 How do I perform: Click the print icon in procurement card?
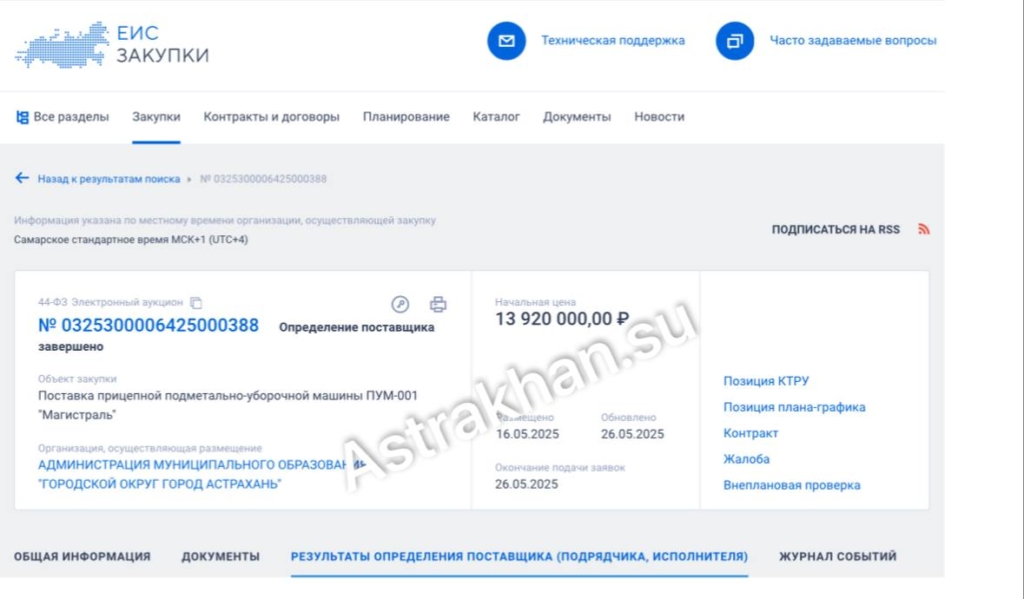(438, 304)
